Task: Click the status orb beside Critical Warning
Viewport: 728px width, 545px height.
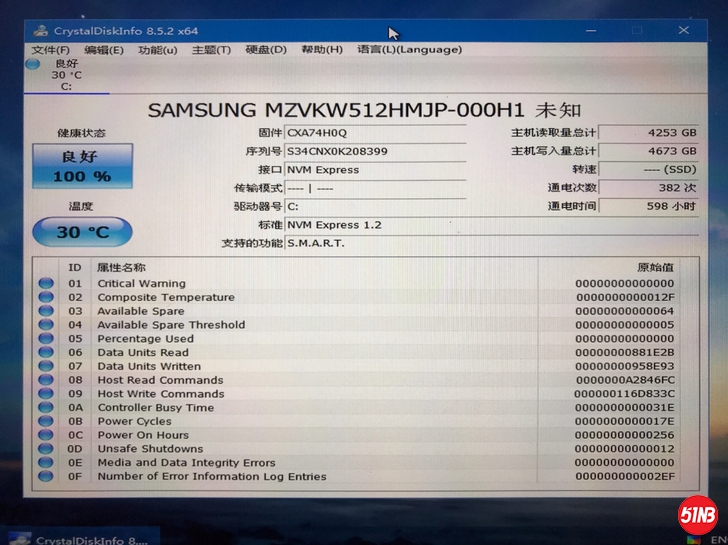Action: click(x=46, y=283)
